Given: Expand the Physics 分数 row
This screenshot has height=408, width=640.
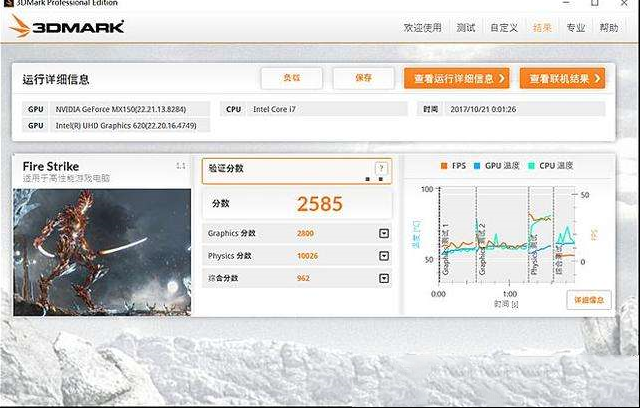Looking at the screenshot, I should point(384,256).
